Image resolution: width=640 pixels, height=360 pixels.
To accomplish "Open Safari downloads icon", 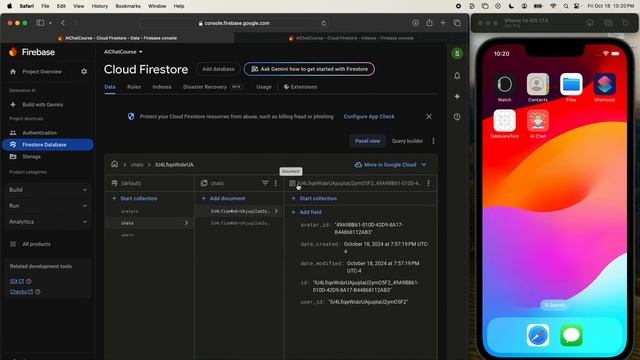I will (x=416, y=23).
